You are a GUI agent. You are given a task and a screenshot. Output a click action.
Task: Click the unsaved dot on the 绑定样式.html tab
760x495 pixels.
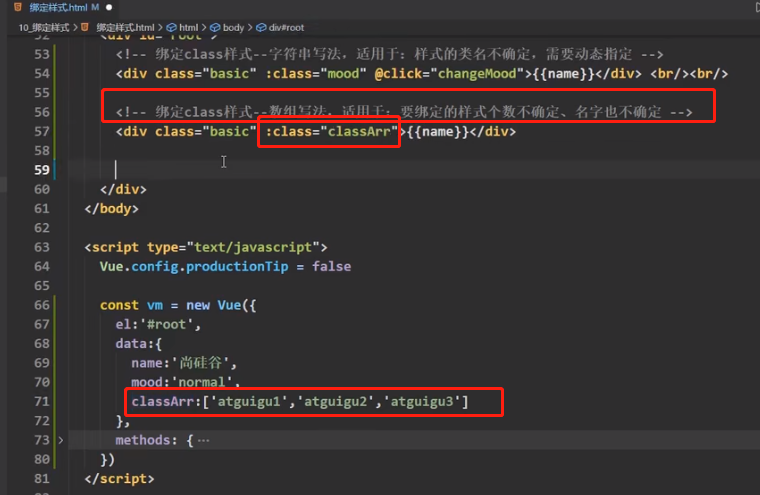tap(109, 7)
